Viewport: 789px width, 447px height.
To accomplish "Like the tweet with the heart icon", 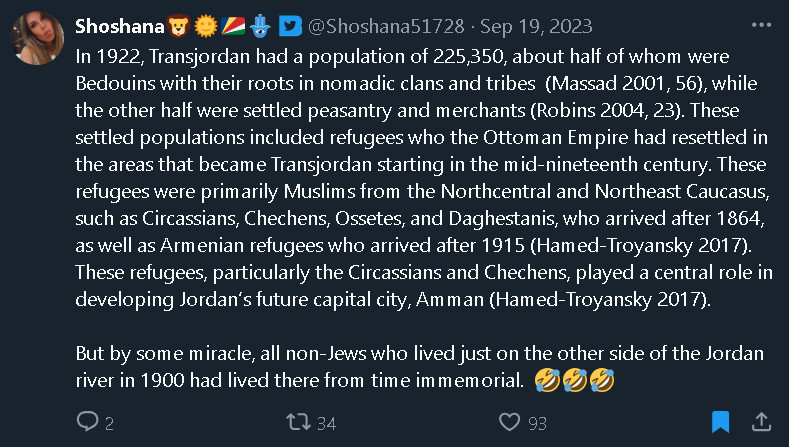I will pos(509,422).
